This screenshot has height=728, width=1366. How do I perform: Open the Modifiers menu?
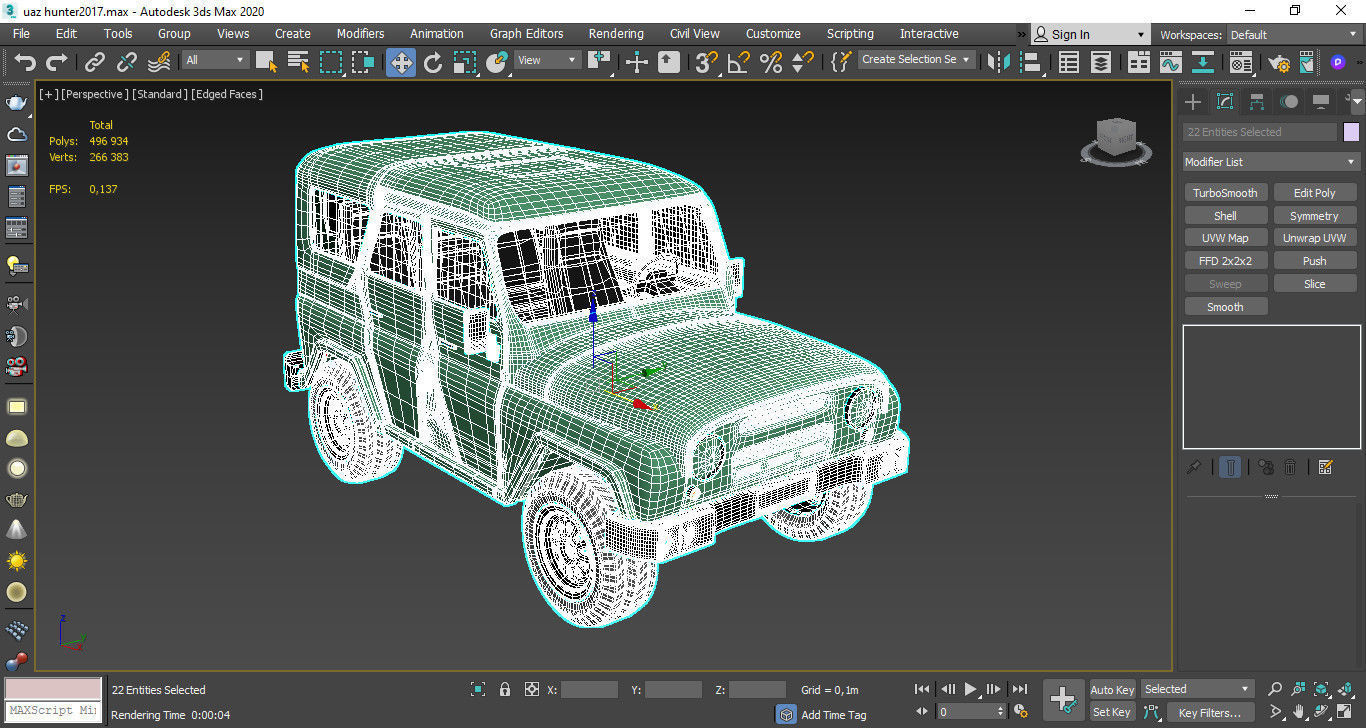(360, 34)
